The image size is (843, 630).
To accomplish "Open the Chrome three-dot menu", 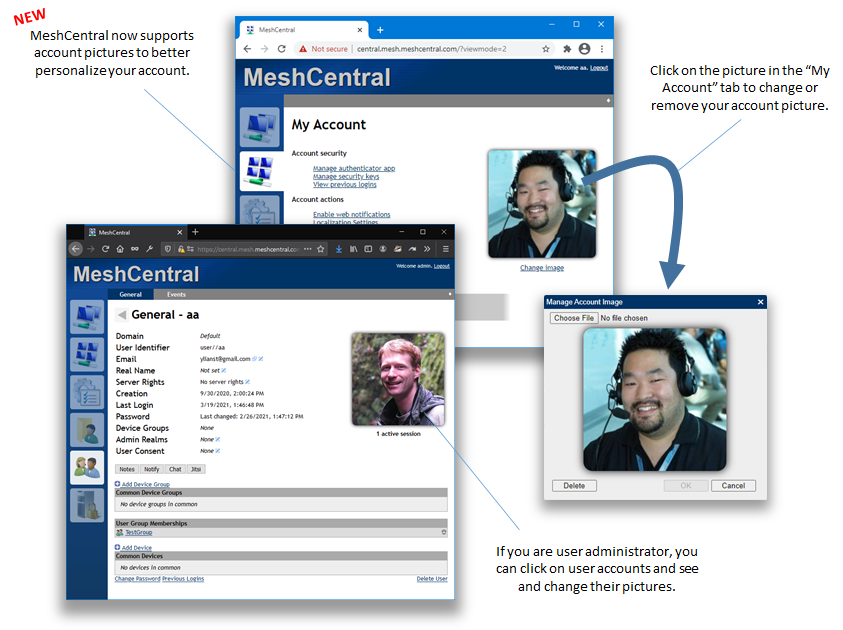I will pos(600,49).
